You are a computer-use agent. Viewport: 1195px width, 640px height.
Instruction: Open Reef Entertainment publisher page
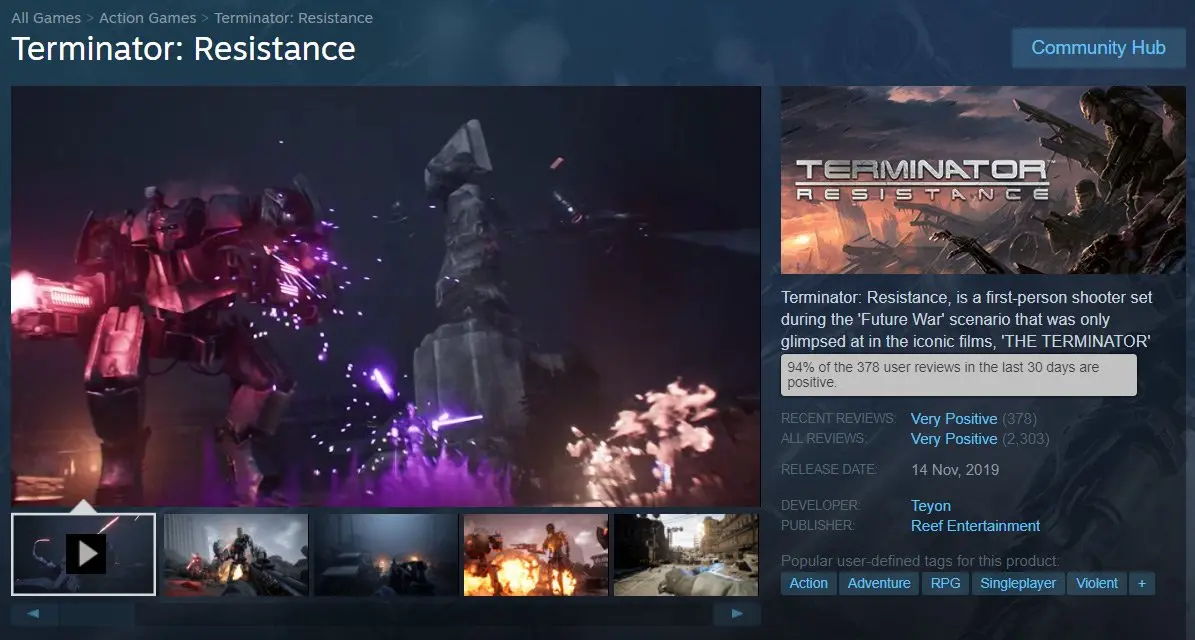coord(975,526)
